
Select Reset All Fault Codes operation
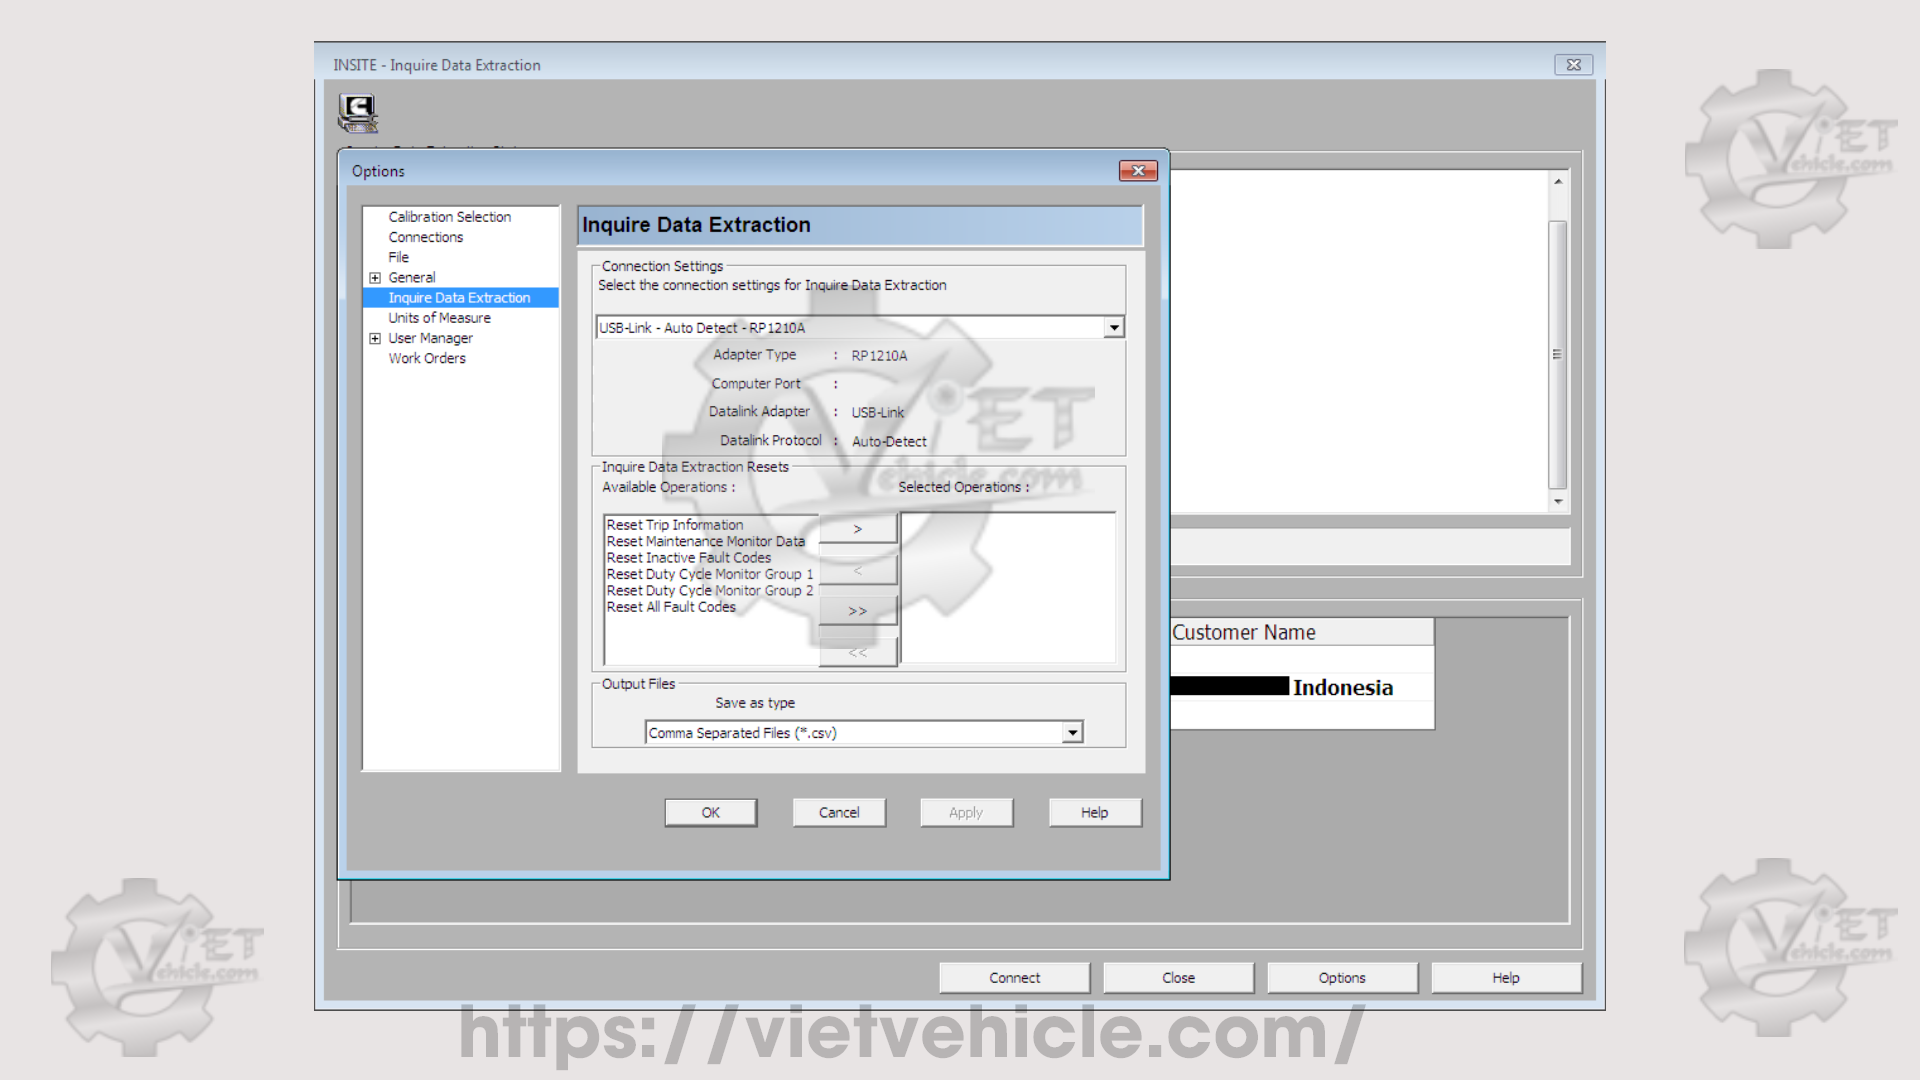[670, 607]
